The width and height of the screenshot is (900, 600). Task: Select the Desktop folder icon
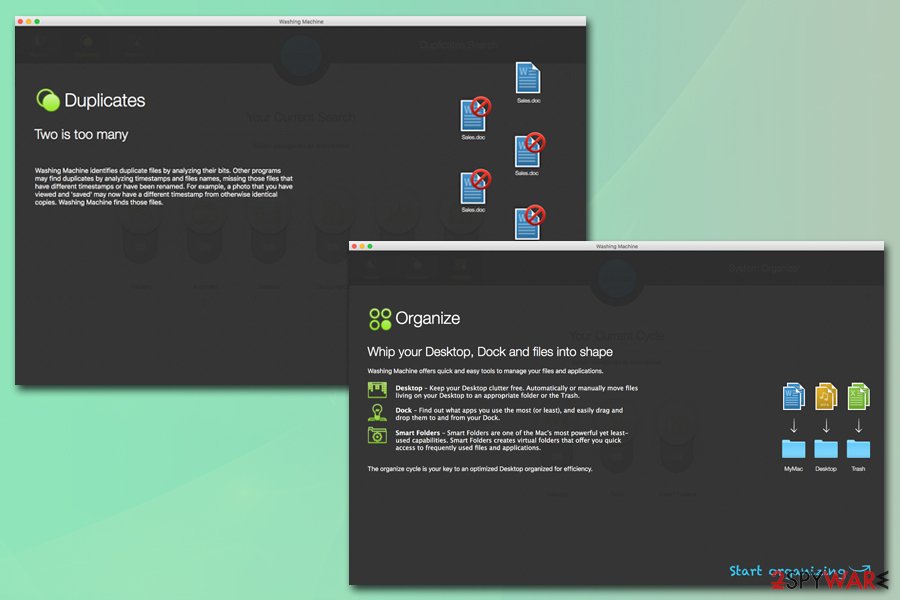(826, 448)
